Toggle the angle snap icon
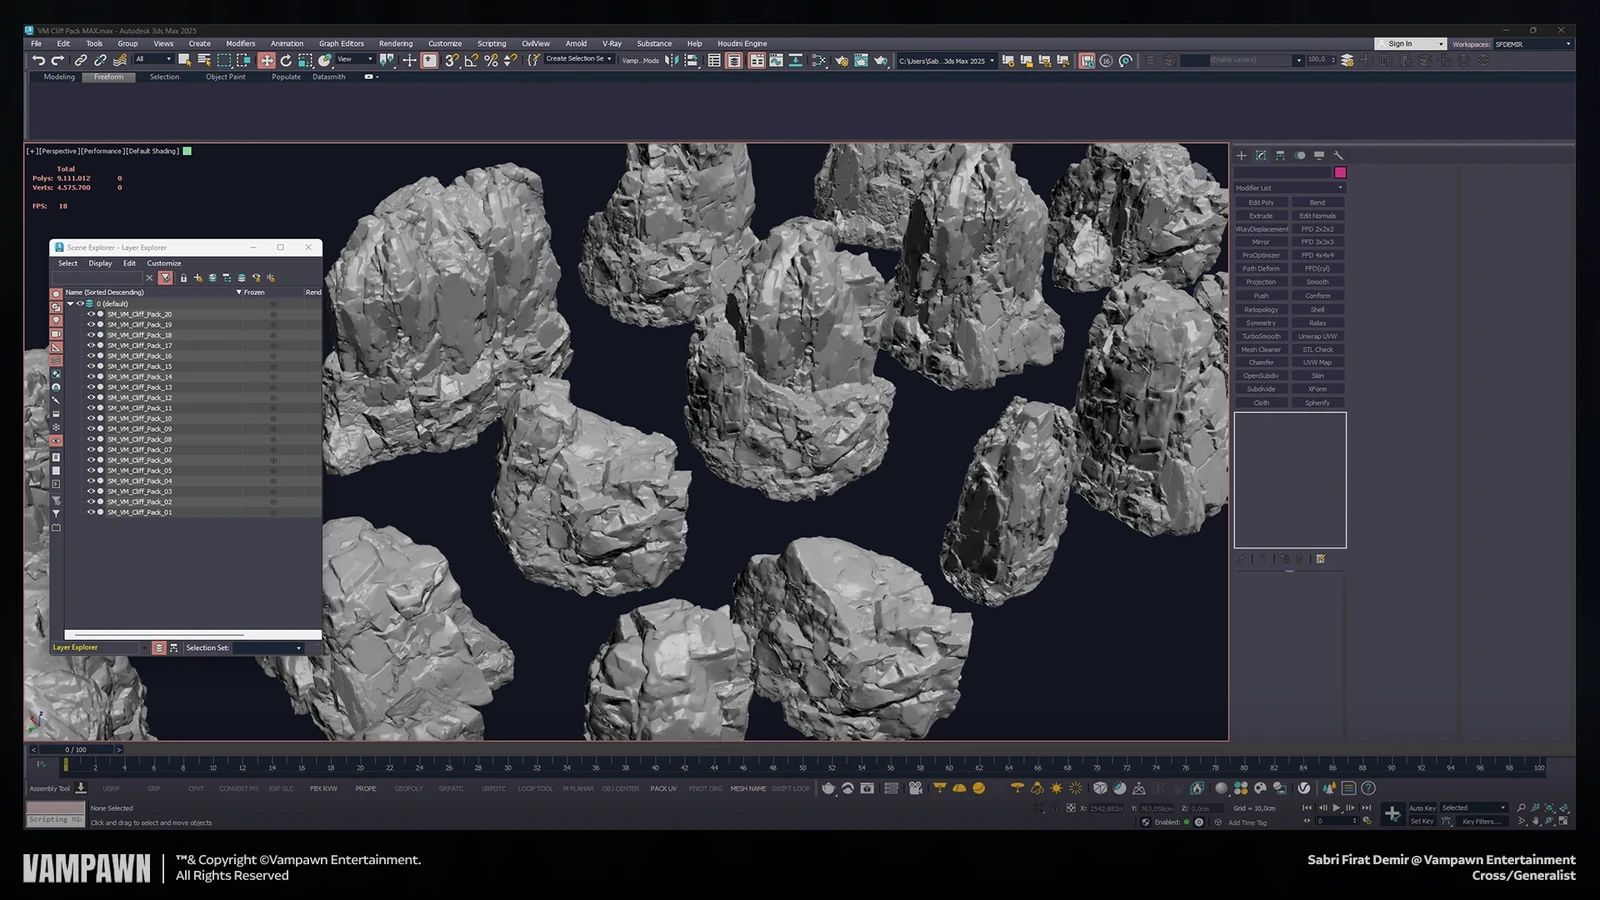This screenshot has width=1600, height=900. click(x=471, y=60)
